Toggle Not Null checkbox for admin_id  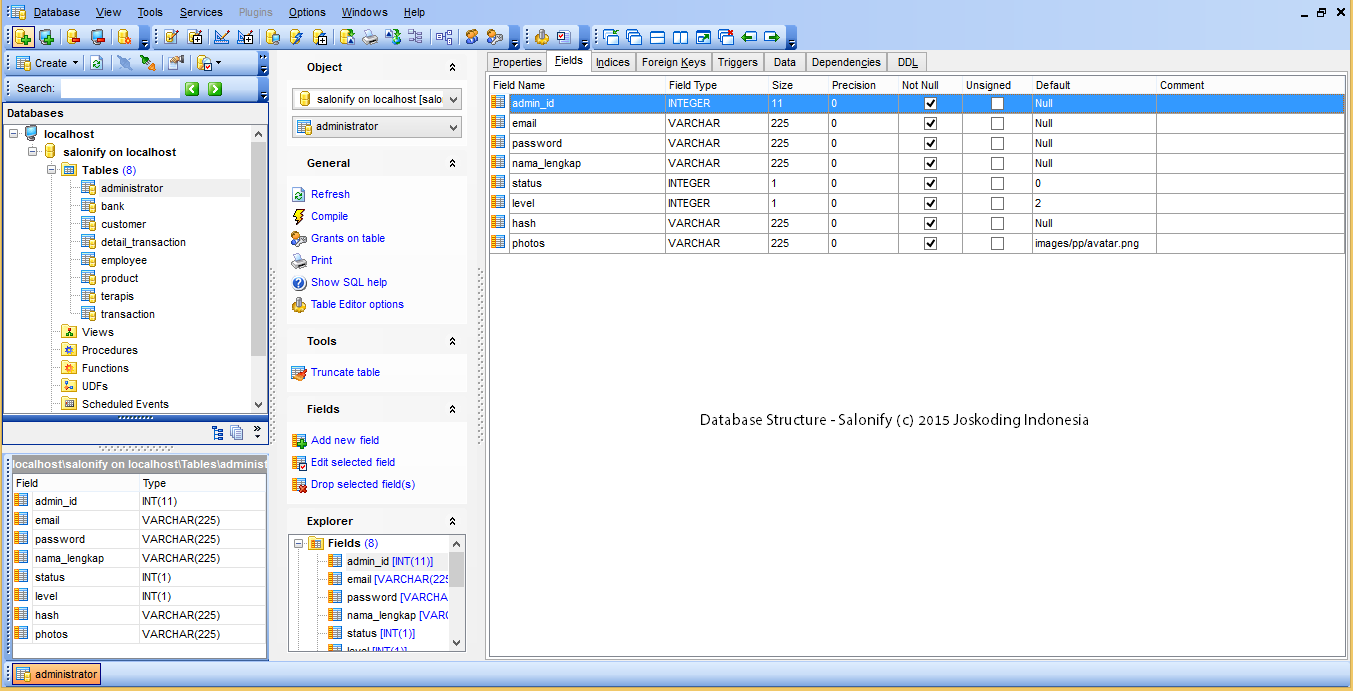tap(930, 103)
